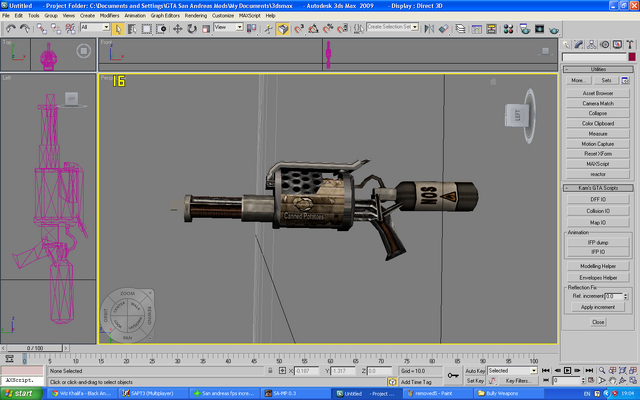
Task: Switch to the Create panel tab
Action: tap(566, 44)
